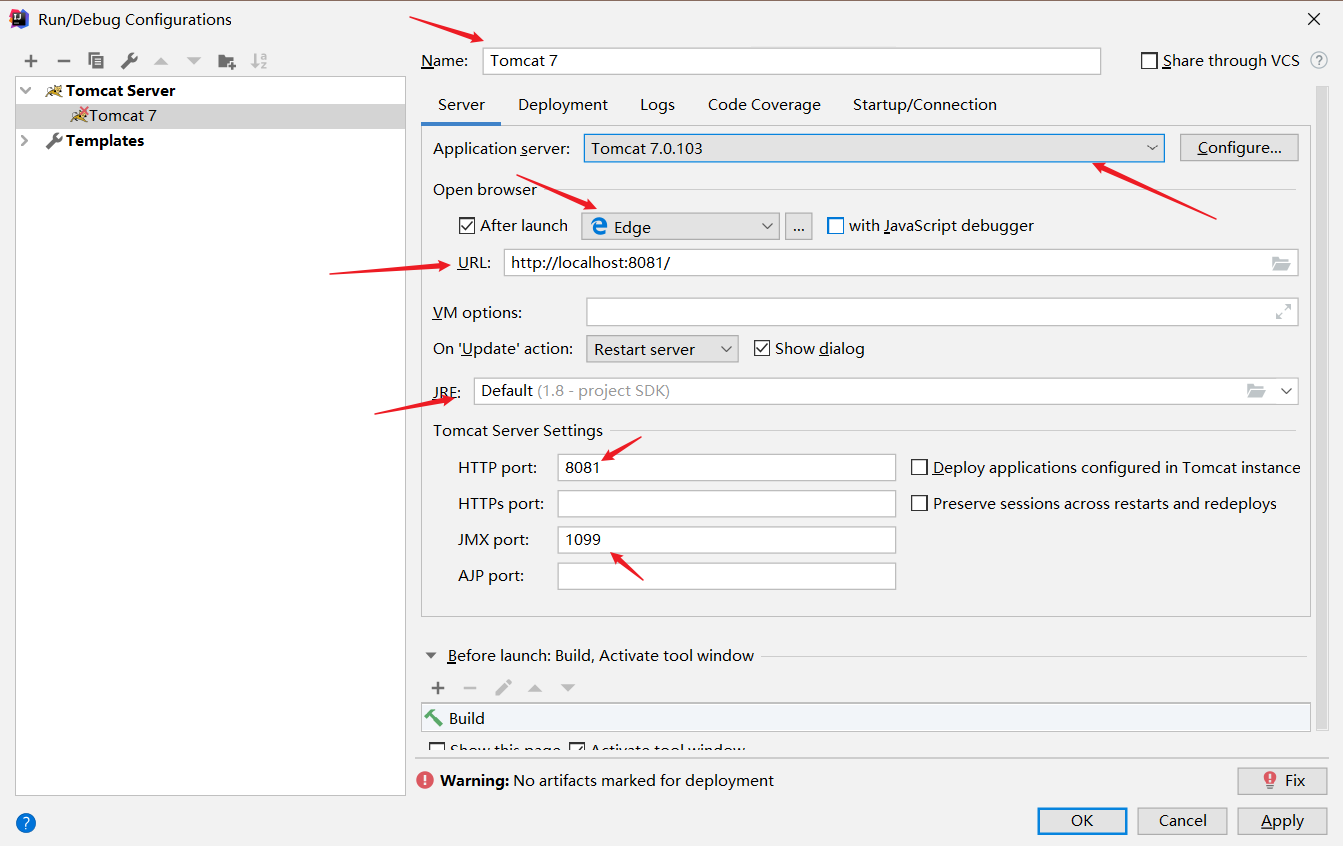Viewport: 1343px width, 846px height.
Task: Select Tomcat 7 in configuration tree
Action: 211,116
